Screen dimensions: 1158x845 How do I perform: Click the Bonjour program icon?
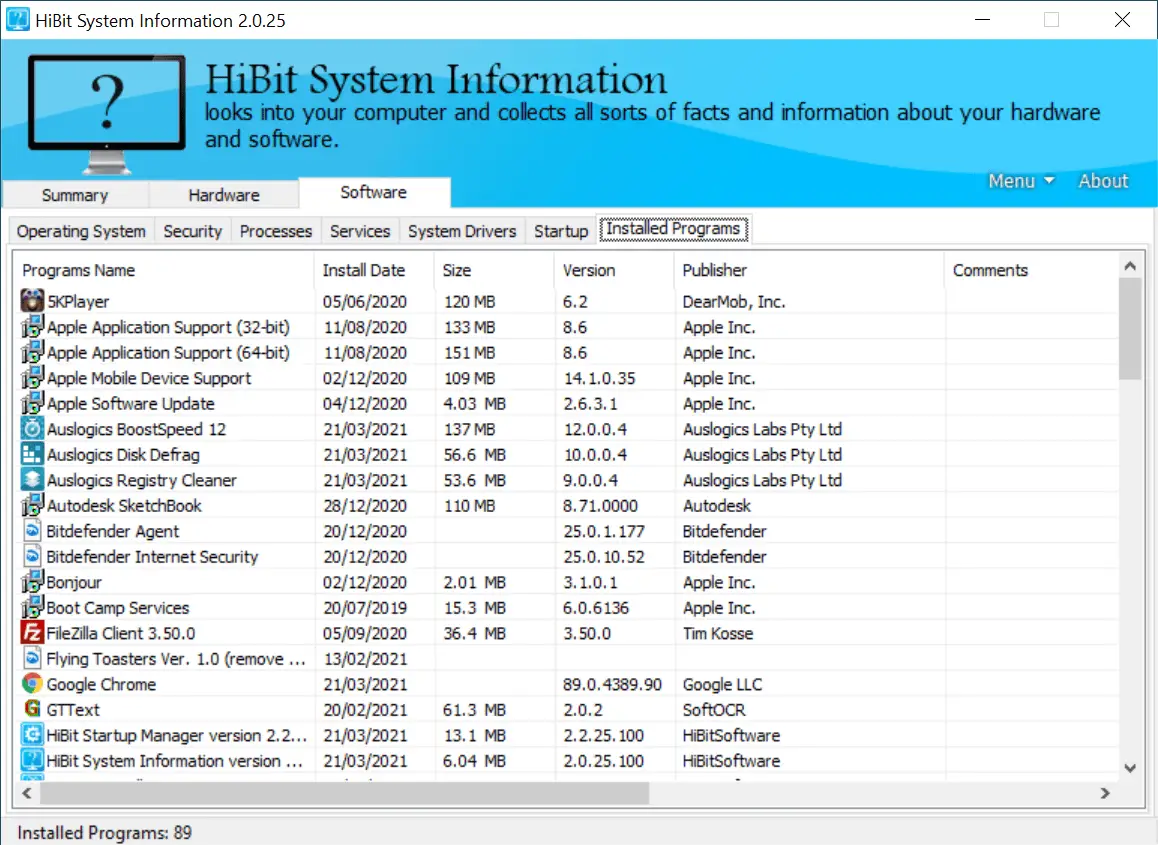32,581
